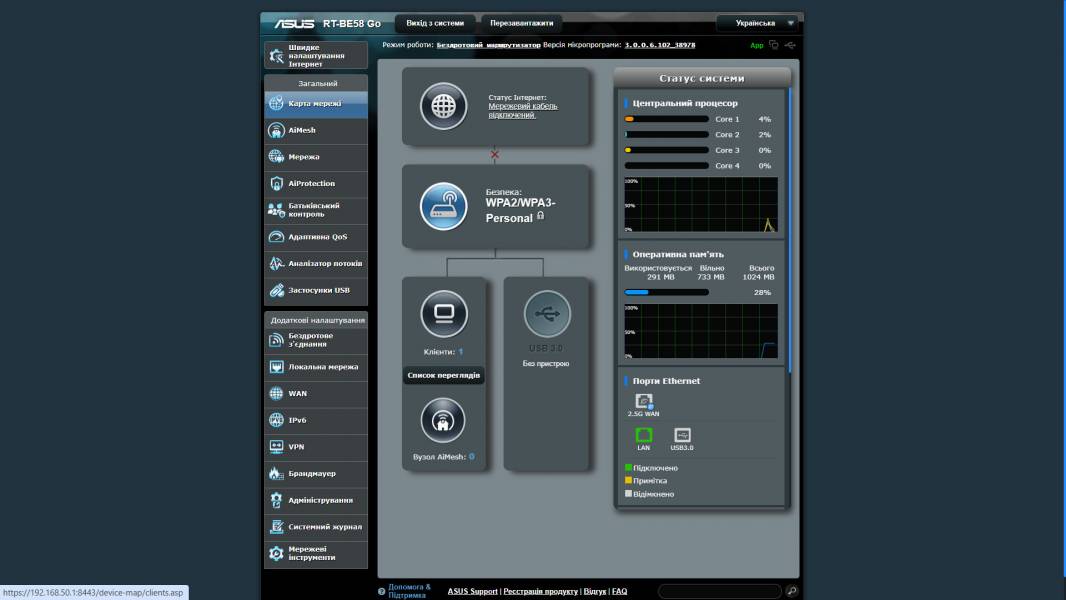Open the Брандмауер firewall section

[x=315, y=473]
